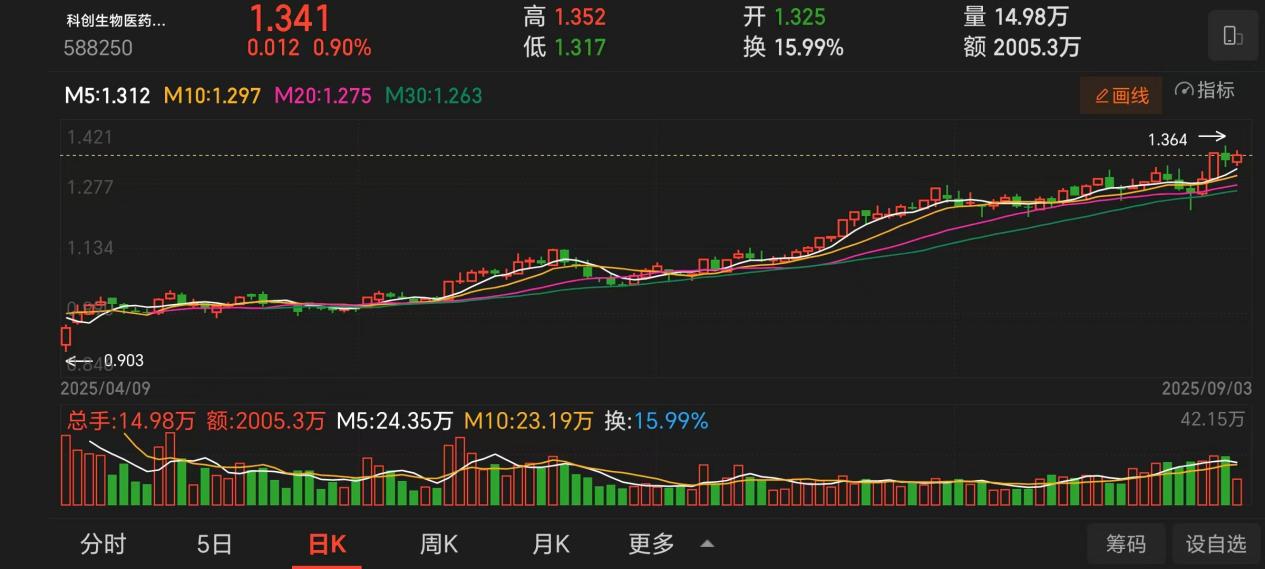Click the volume M5:24.35万 label
This screenshot has width=1265, height=569.
point(394,421)
